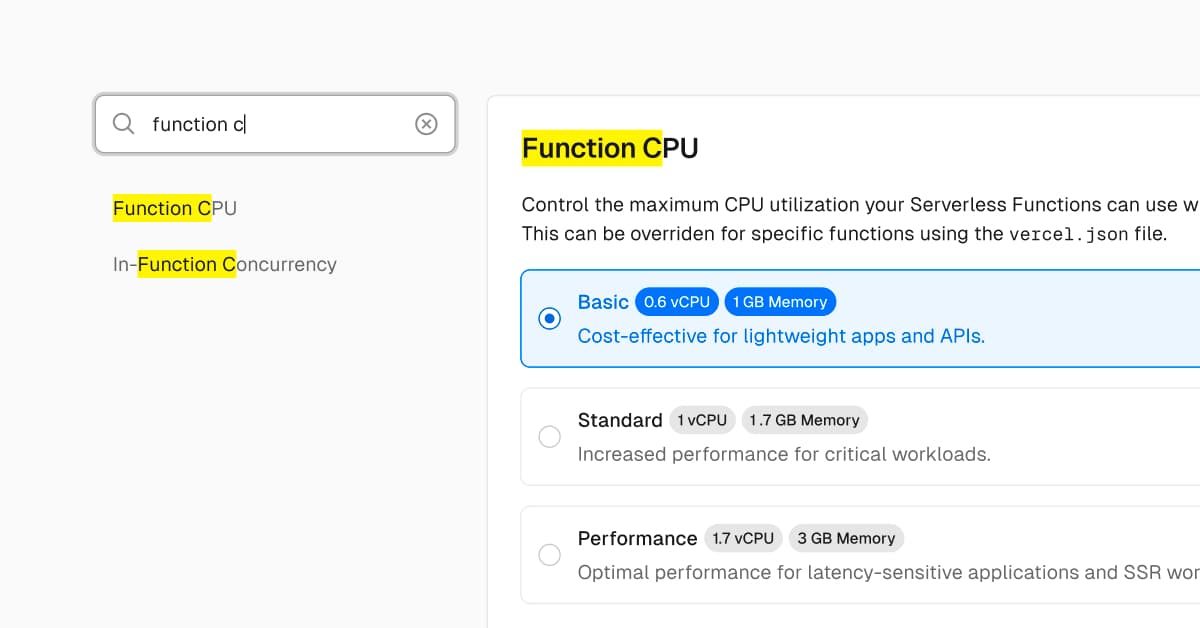Click the Function CPU section heading
1200x628 pixels.
610,148
